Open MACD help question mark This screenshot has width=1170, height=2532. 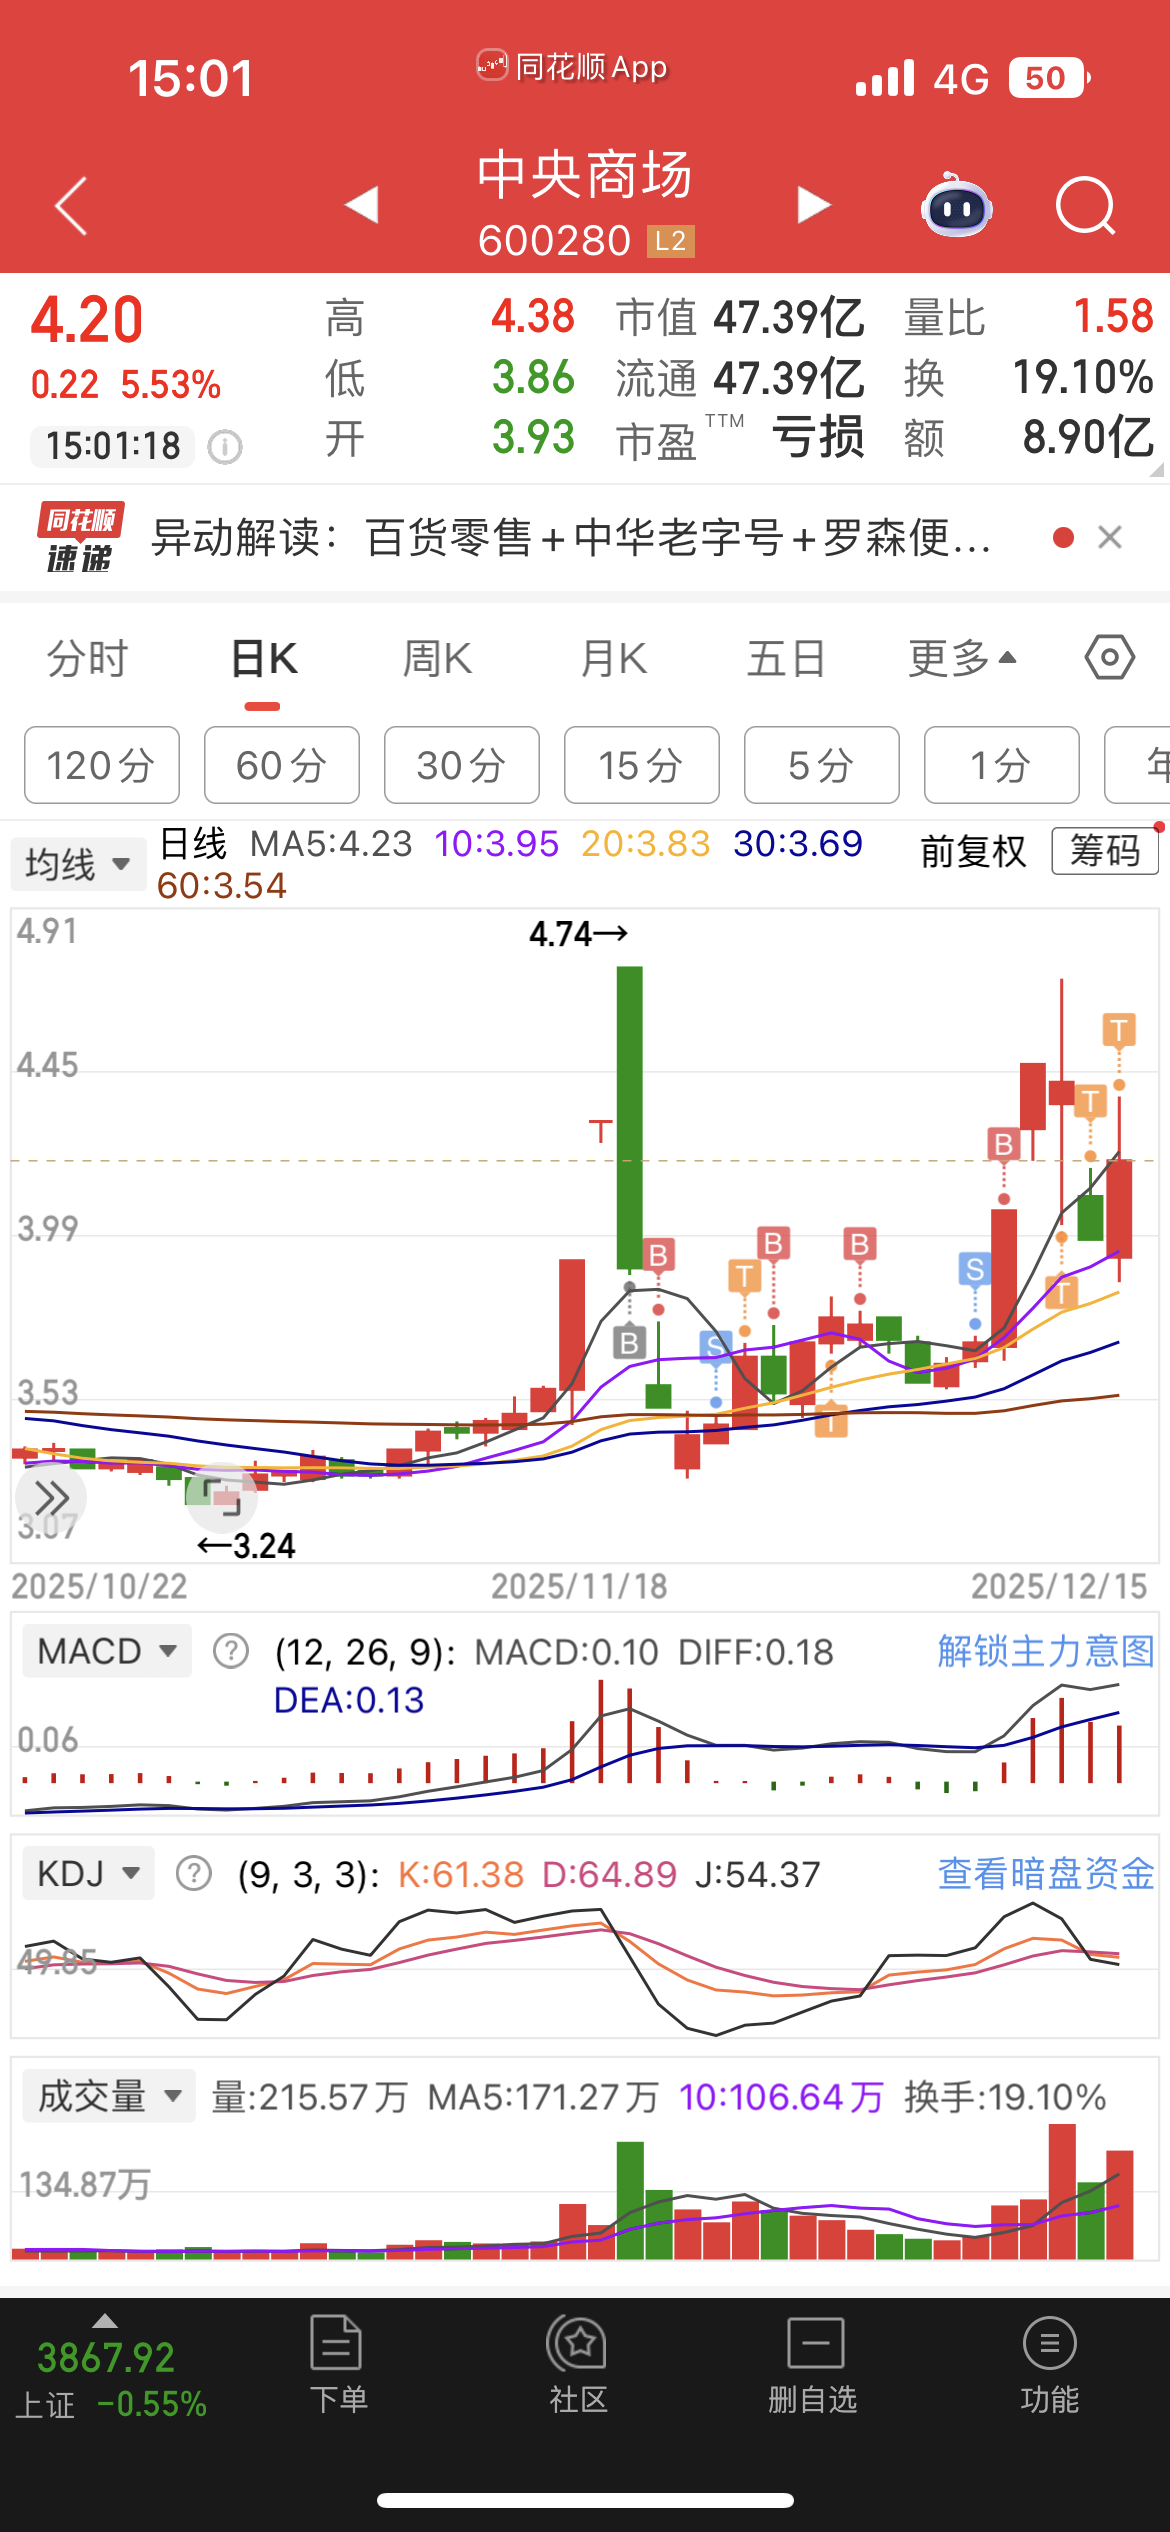pyautogui.click(x=231, y=1651)
